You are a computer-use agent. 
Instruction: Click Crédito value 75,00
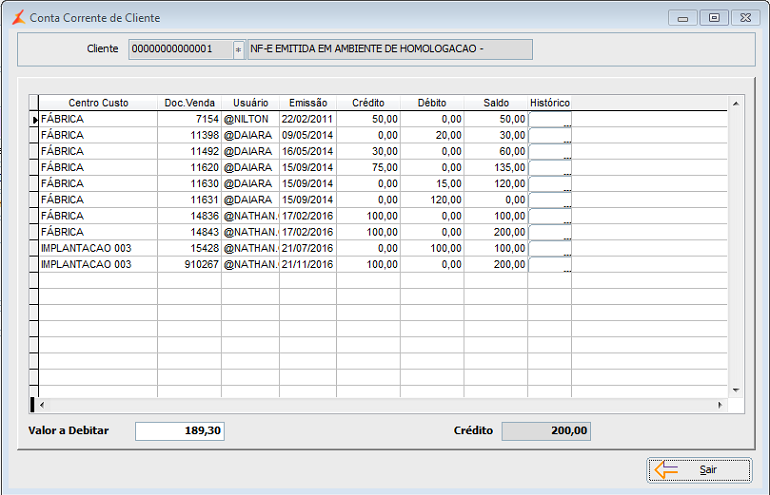tap(368, 168)
